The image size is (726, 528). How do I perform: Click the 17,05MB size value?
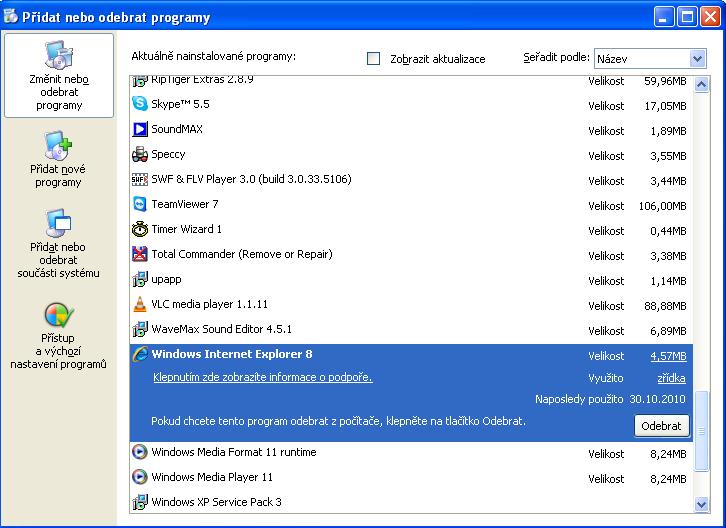point(665,106)
